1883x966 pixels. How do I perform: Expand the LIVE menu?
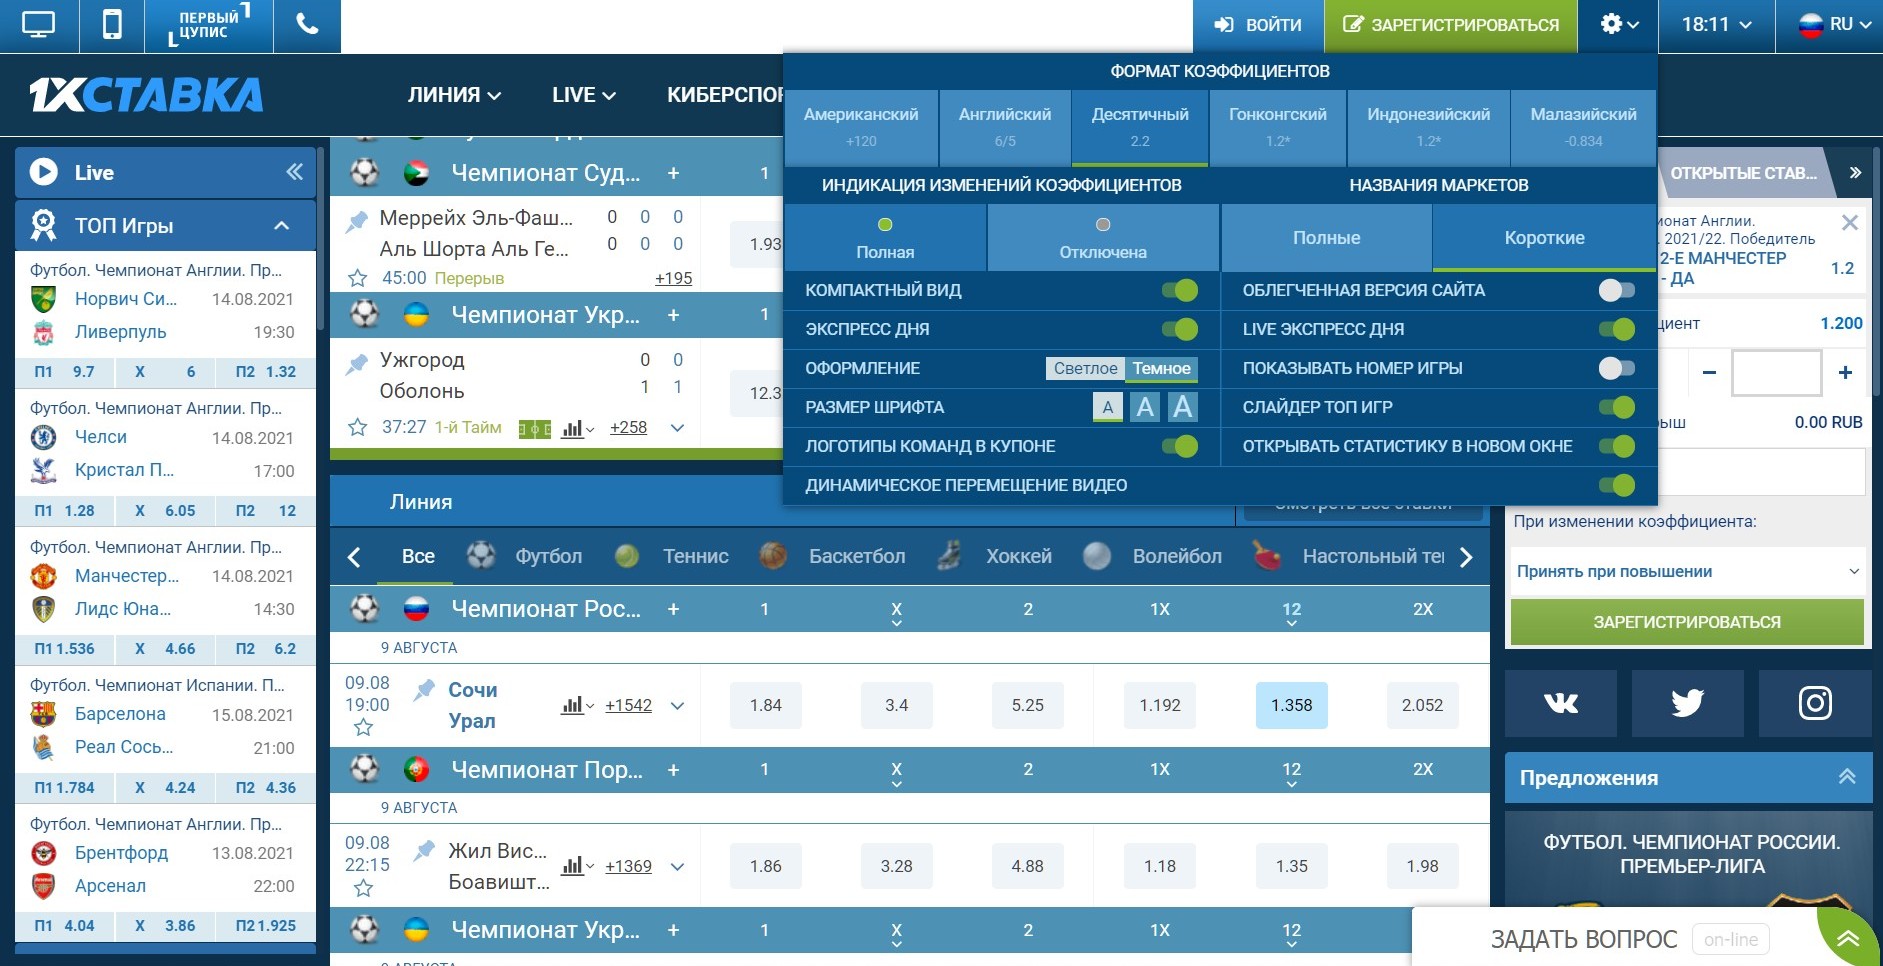pos(584,95)
